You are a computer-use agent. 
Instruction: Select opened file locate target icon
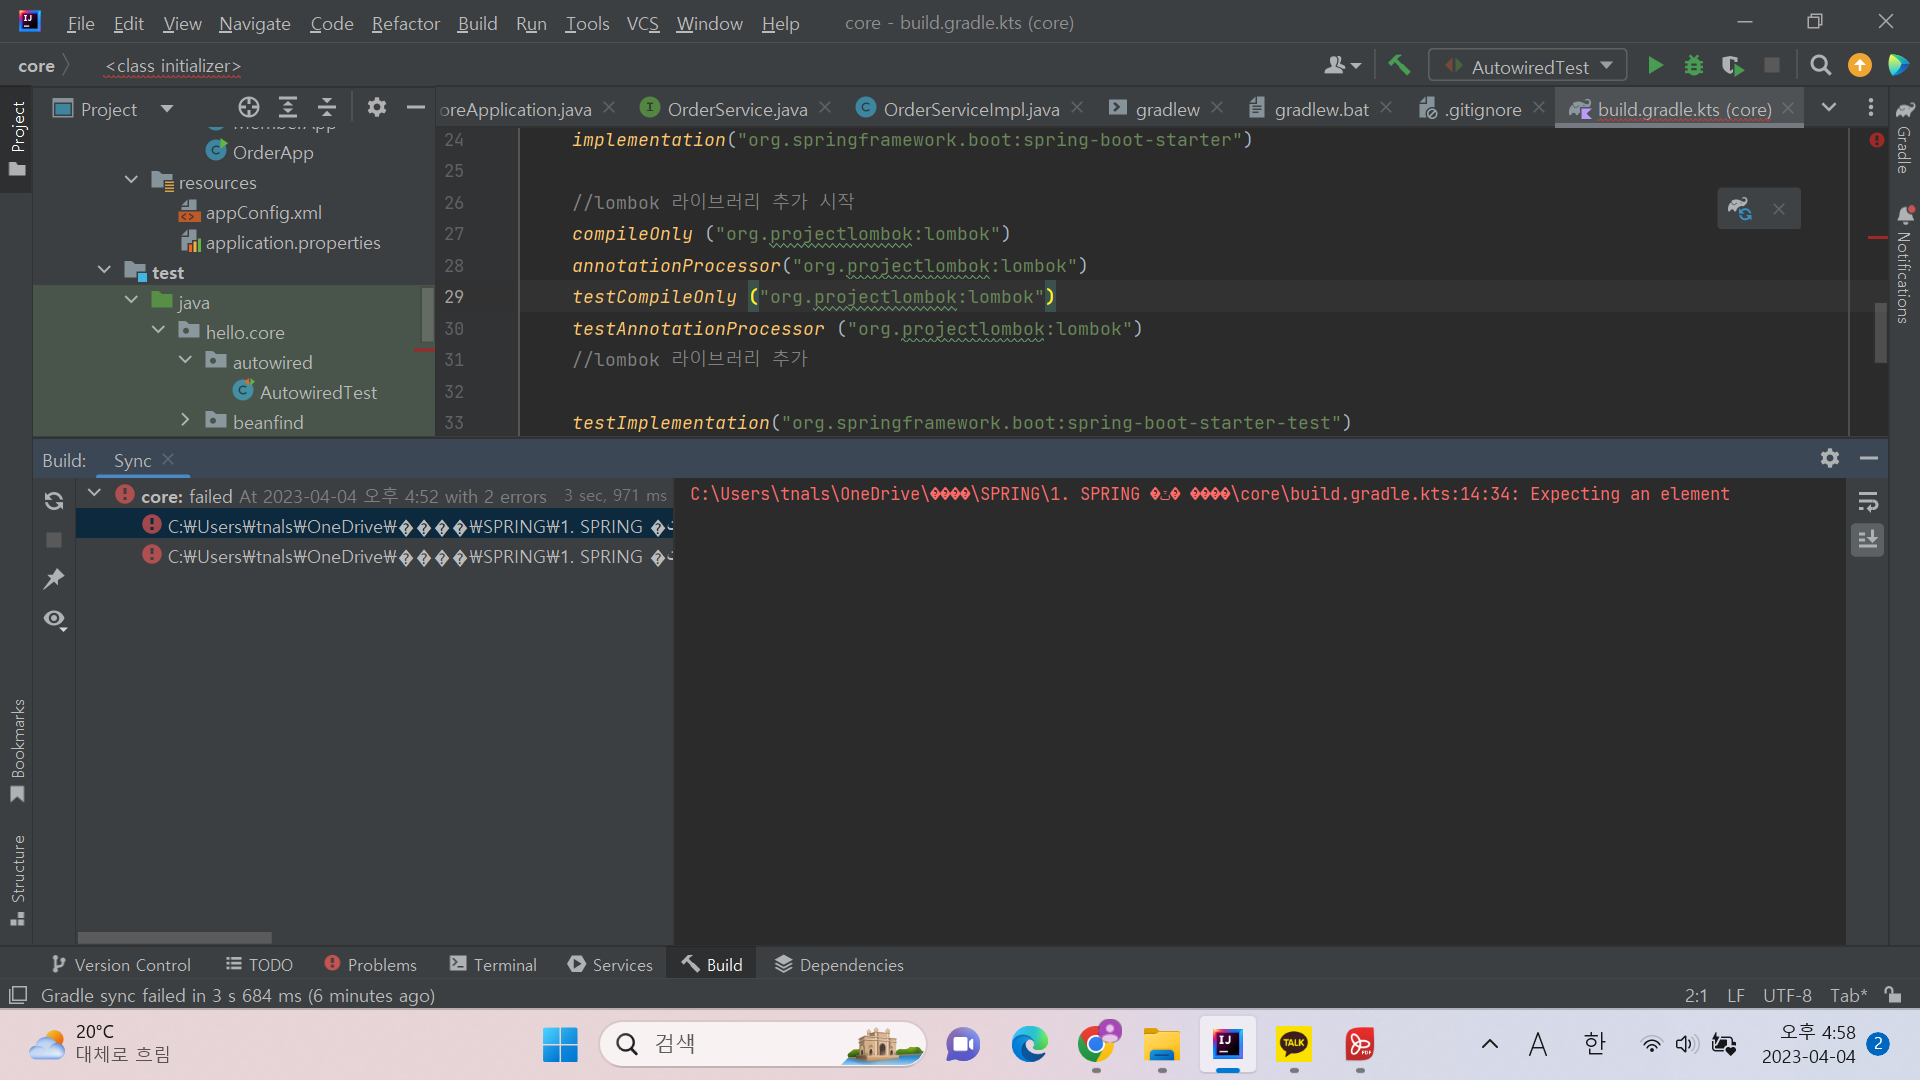[249, 108]
